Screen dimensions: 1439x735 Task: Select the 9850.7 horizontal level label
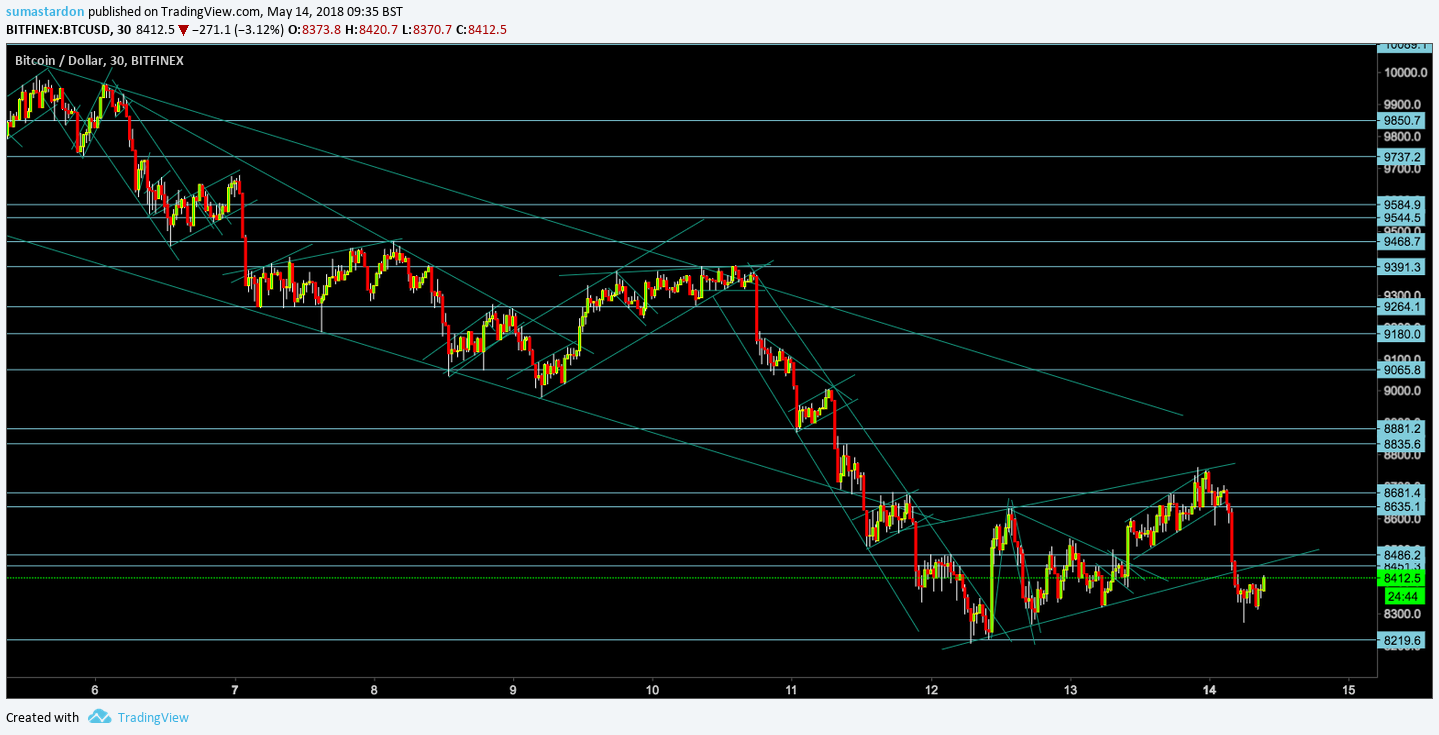(x=1400, y=120)
